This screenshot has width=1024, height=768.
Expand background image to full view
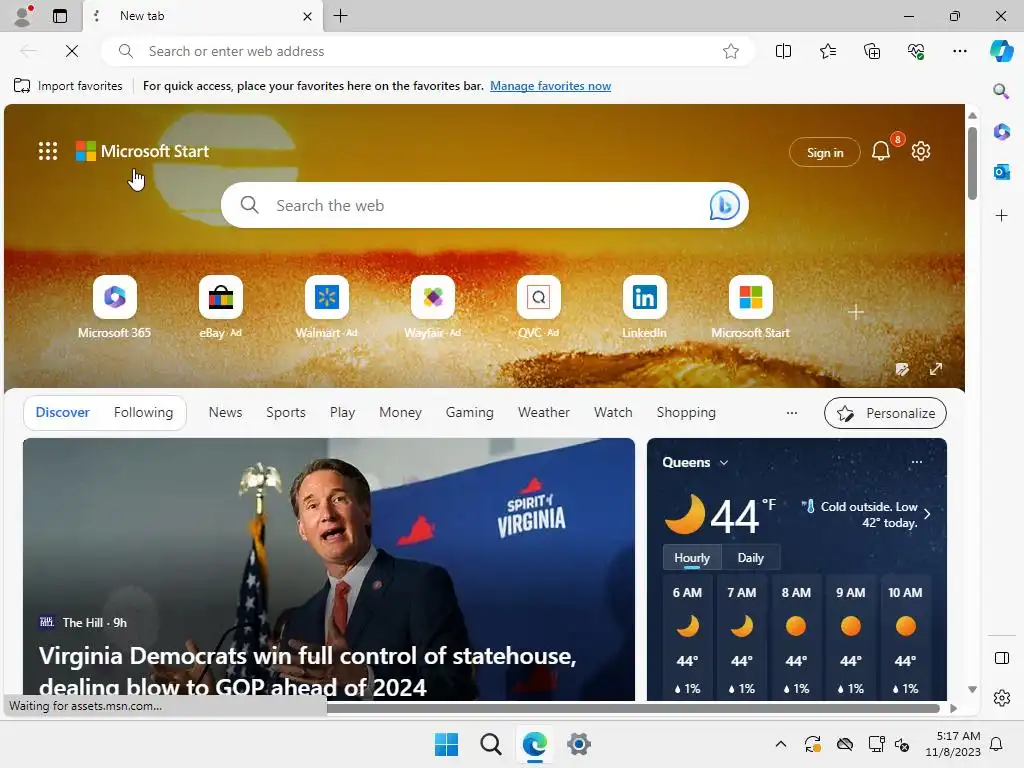[x=936, y=369]
